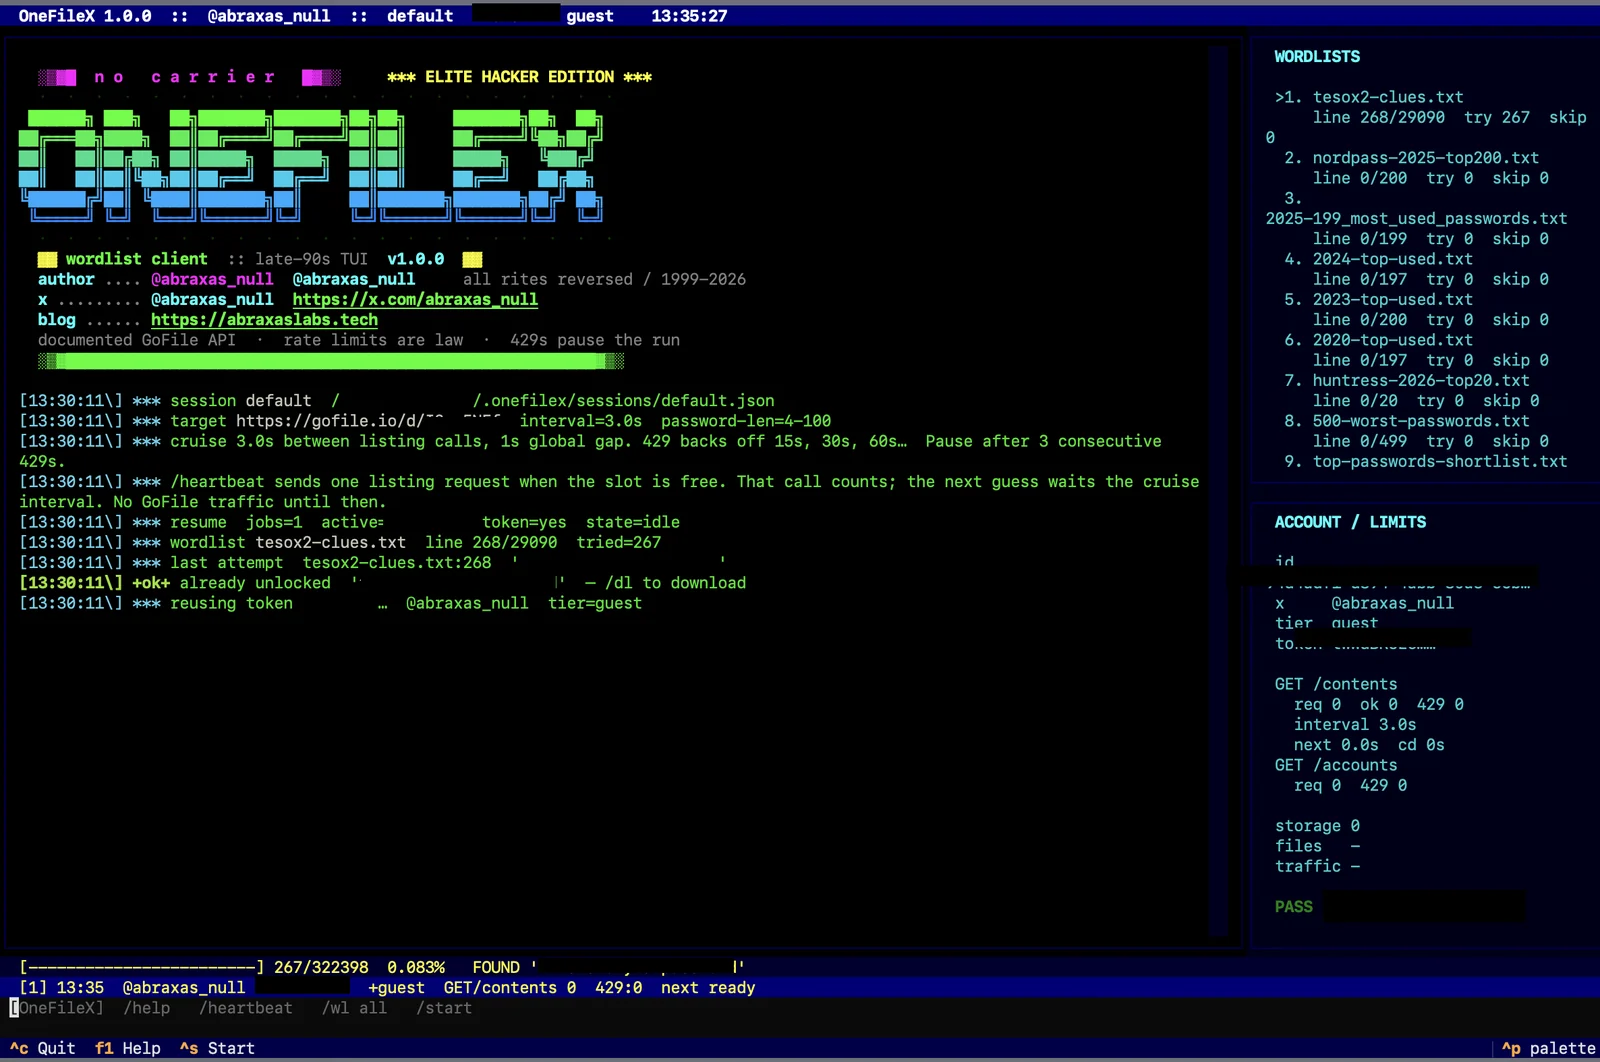This screenshot has width=1600, height=1062.
Task: Click the +ok+ already unlocked log line
Action: 382,583
